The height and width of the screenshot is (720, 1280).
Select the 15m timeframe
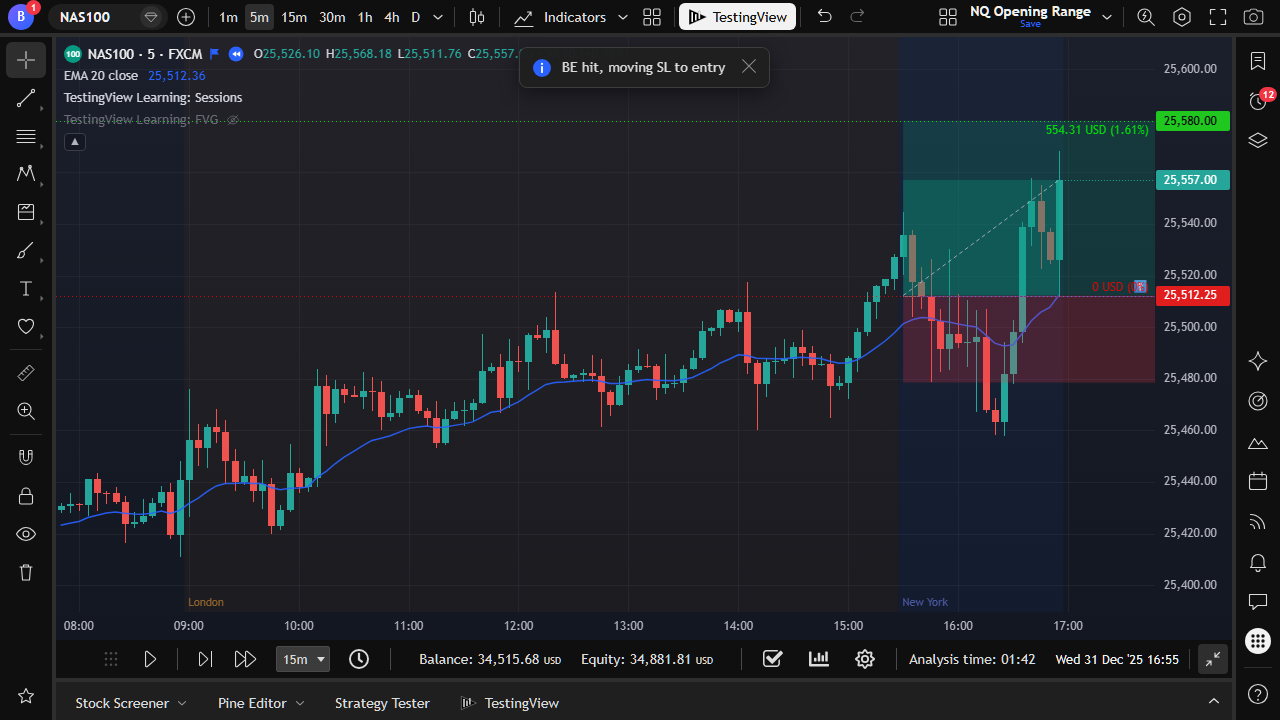(x=294, y=17)
